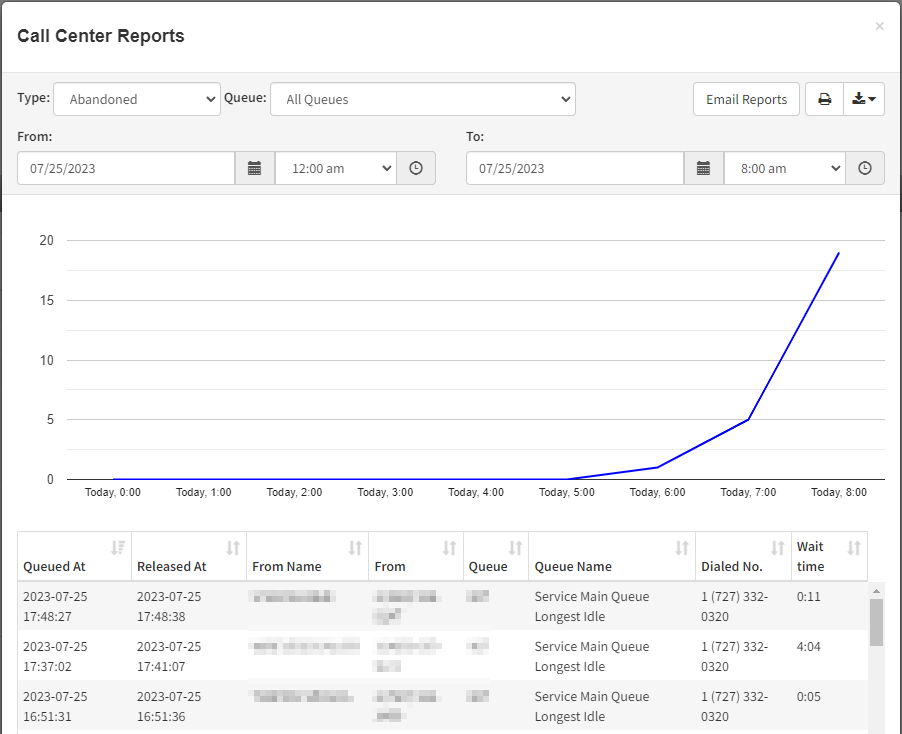Click the To time clock icon
Screen dimensions: 902x734
click(x=865, y=168)
